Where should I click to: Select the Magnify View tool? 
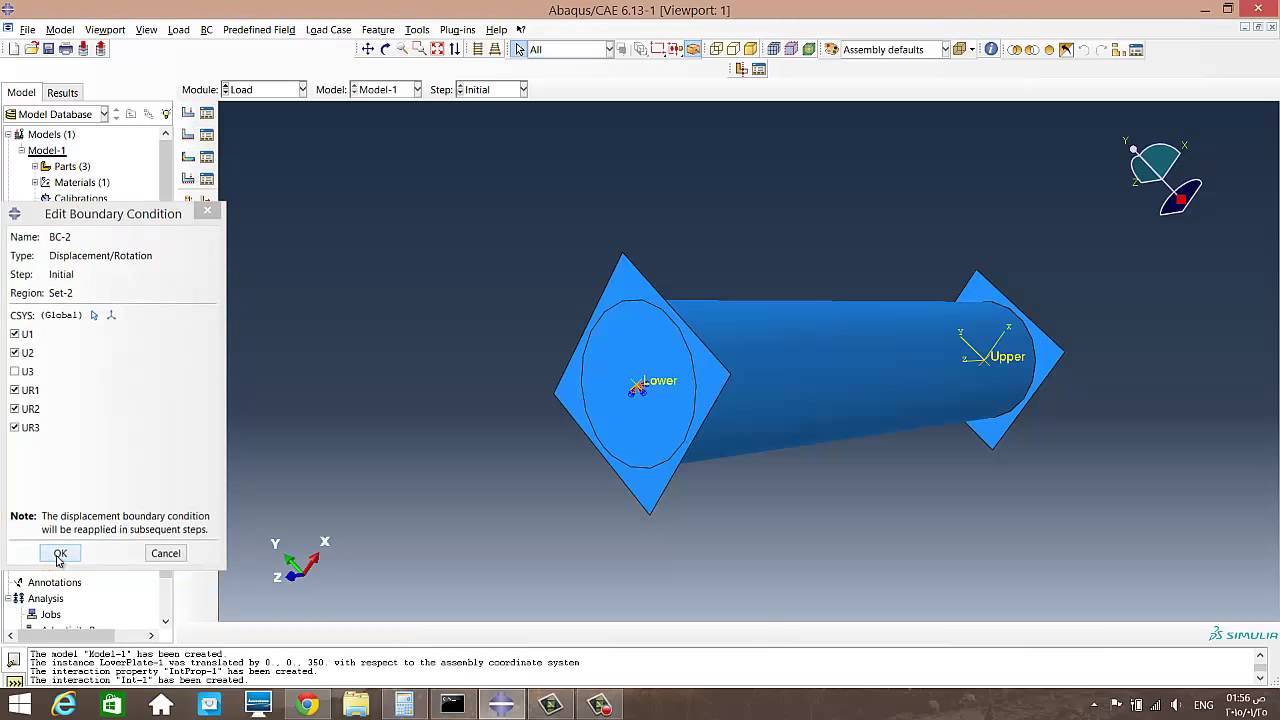pos(402,49)
